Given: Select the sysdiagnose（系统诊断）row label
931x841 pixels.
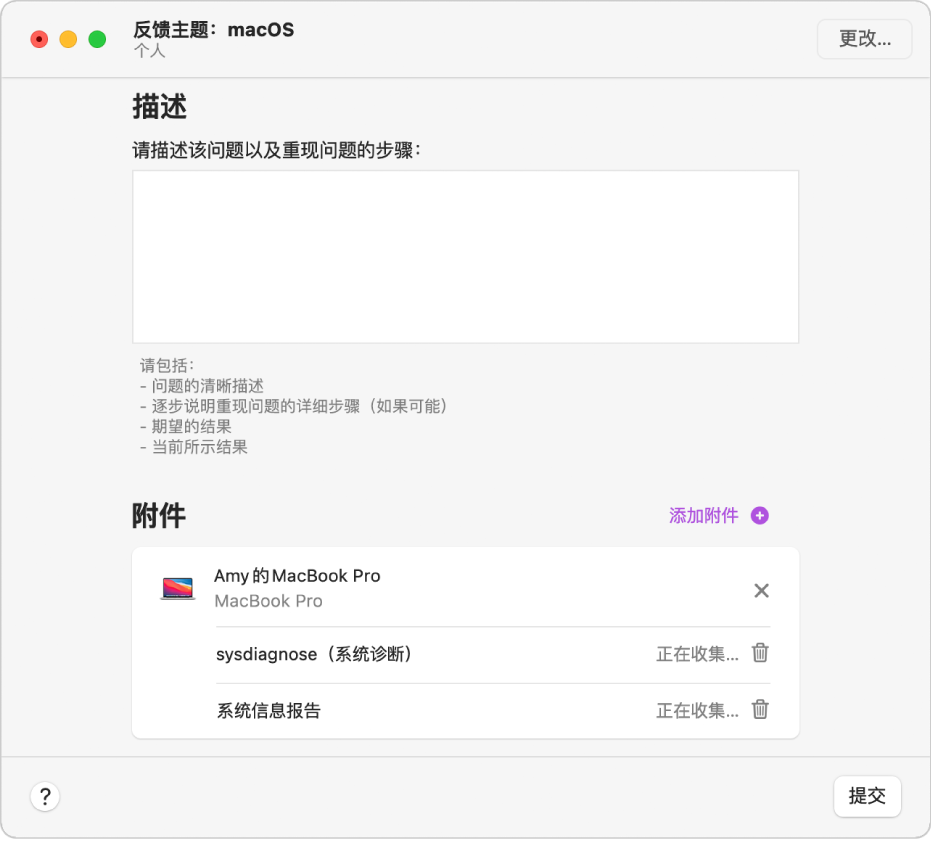Looking at the screenshot, I should tap(315, 654).
